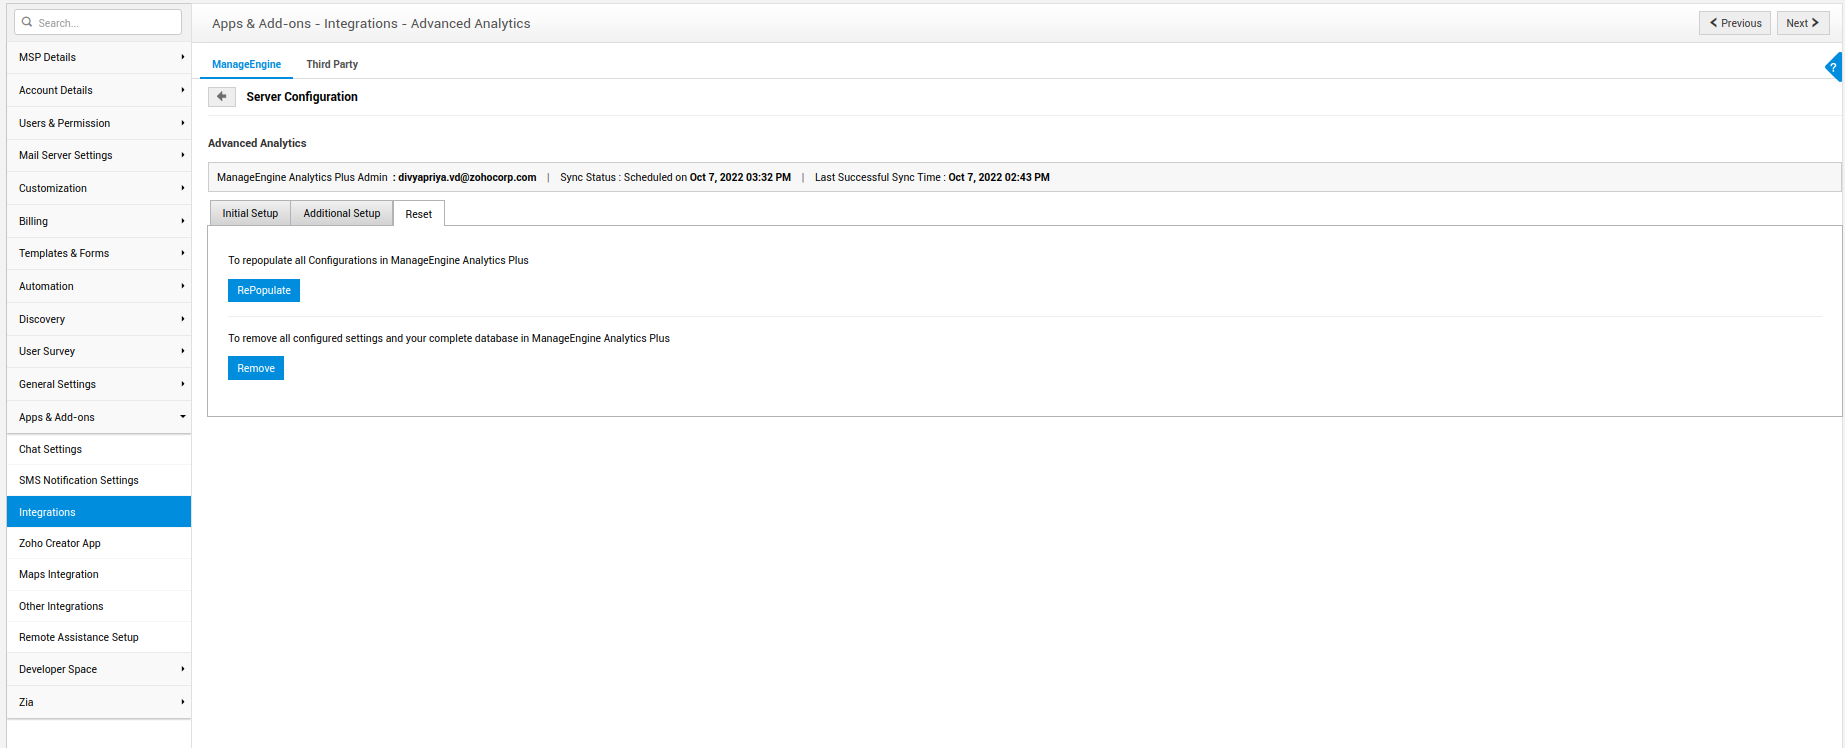Viewport: 1845px width, 748px height.
Task: Expand the MSP Details menu
Action: [99, 57]
